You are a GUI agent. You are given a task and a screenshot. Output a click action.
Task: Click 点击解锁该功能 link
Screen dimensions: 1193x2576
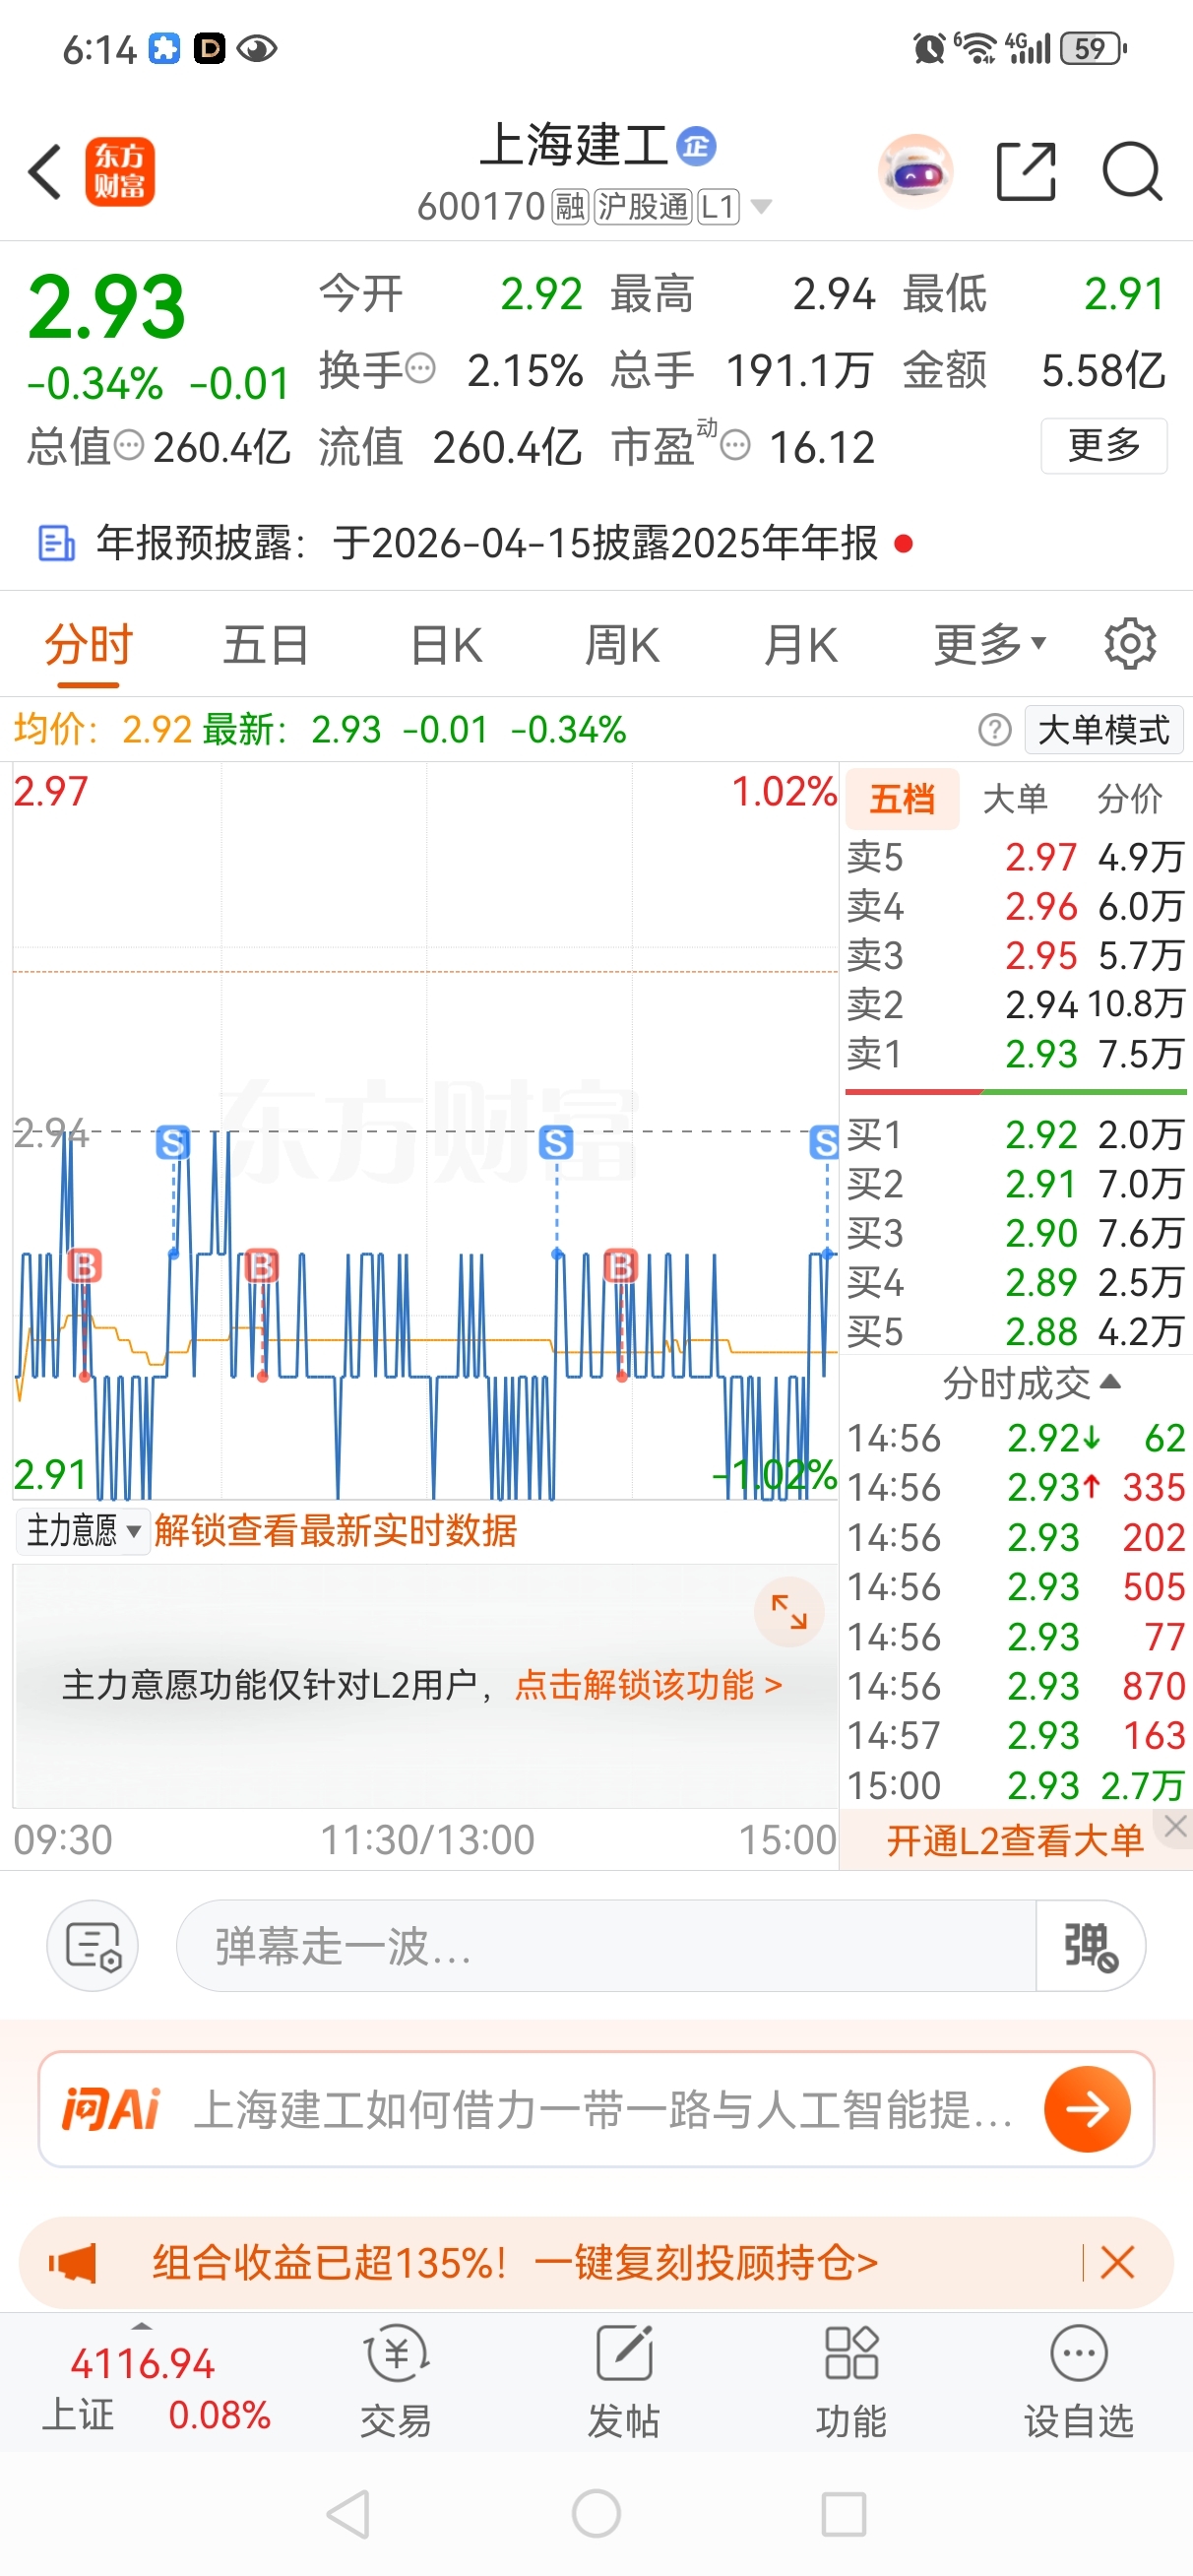[x=648, y=1685]
